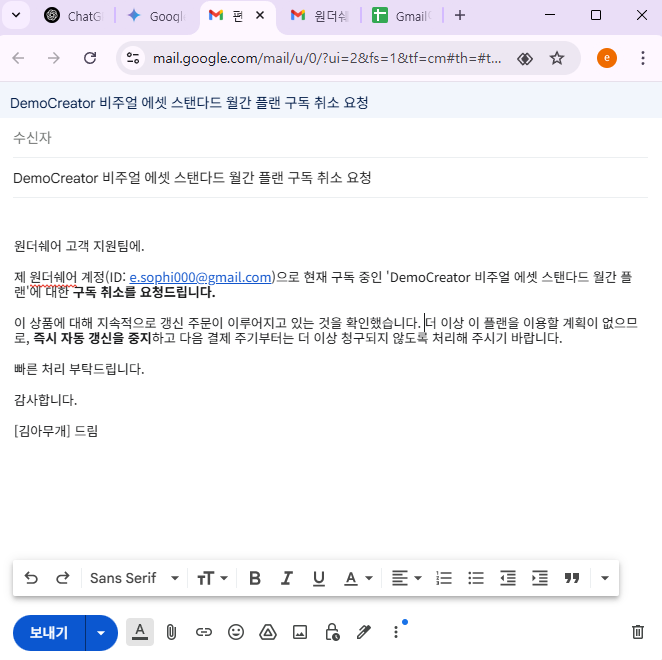
Task: Open a new browser tab
Action: 460,16
